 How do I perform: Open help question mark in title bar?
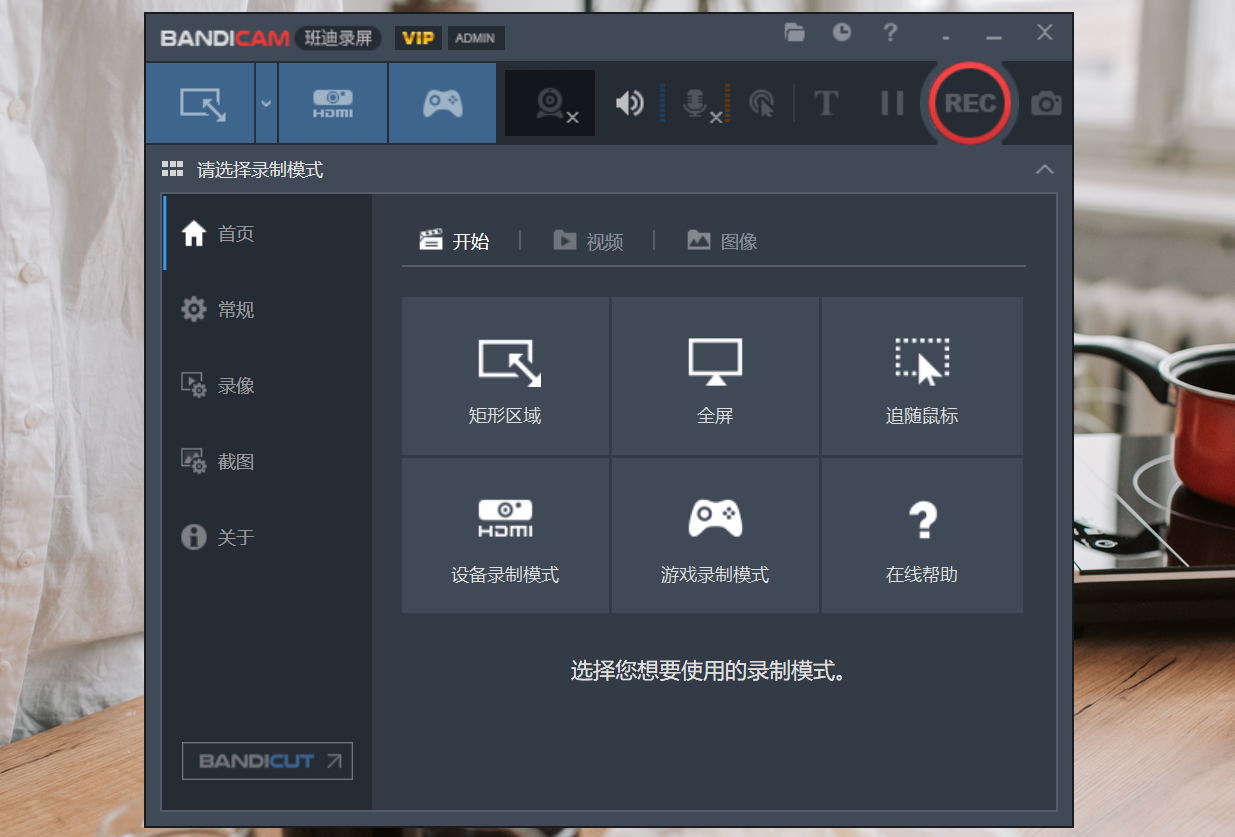click(x=890, y=32)
